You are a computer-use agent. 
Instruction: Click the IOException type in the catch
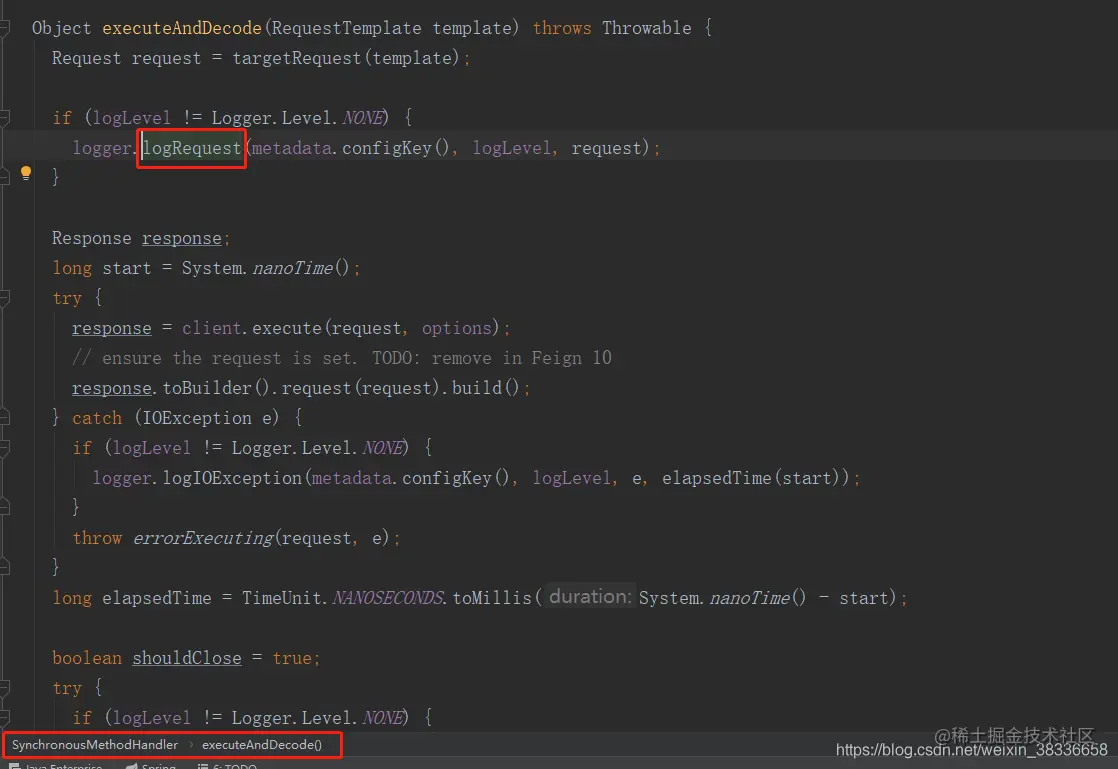click(197, 418)
